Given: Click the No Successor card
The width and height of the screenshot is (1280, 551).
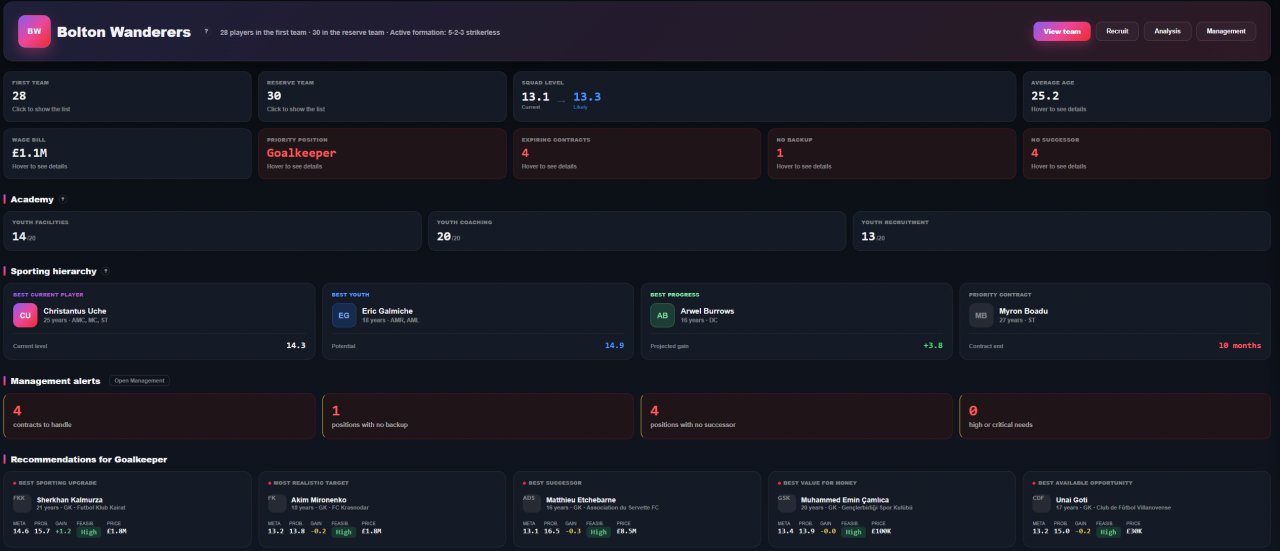Looking at the screenshot, I should pyautogui.click(x=1149, y=153).
